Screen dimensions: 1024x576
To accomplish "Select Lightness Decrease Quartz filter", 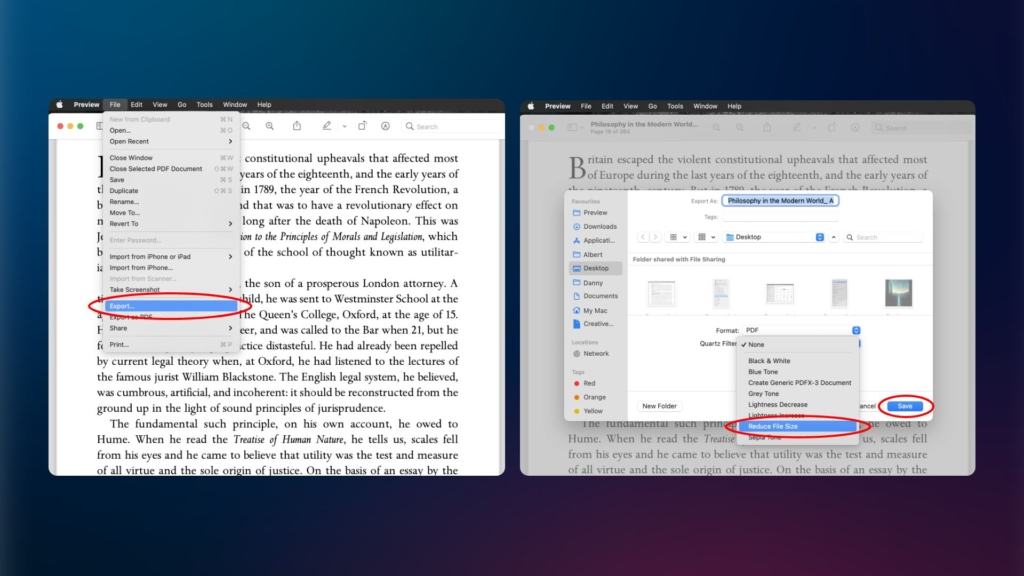I will pyautogui.click(x=798, y=404).
